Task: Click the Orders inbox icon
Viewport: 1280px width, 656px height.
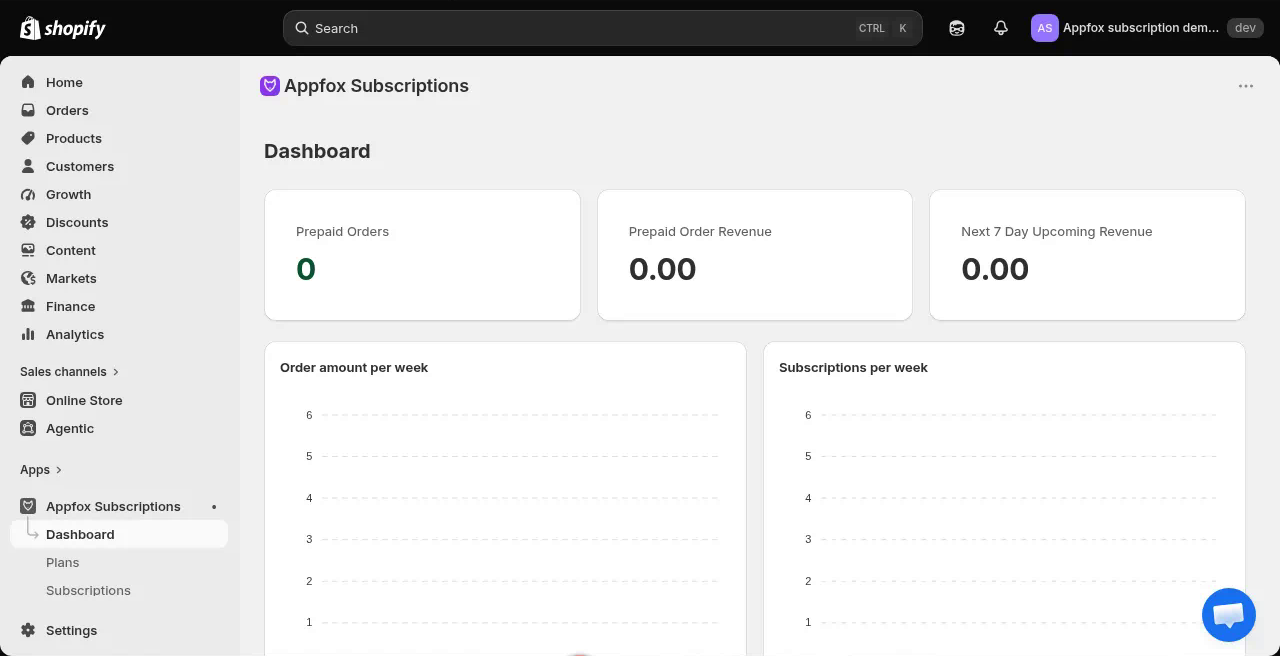Action: [28, 110]
